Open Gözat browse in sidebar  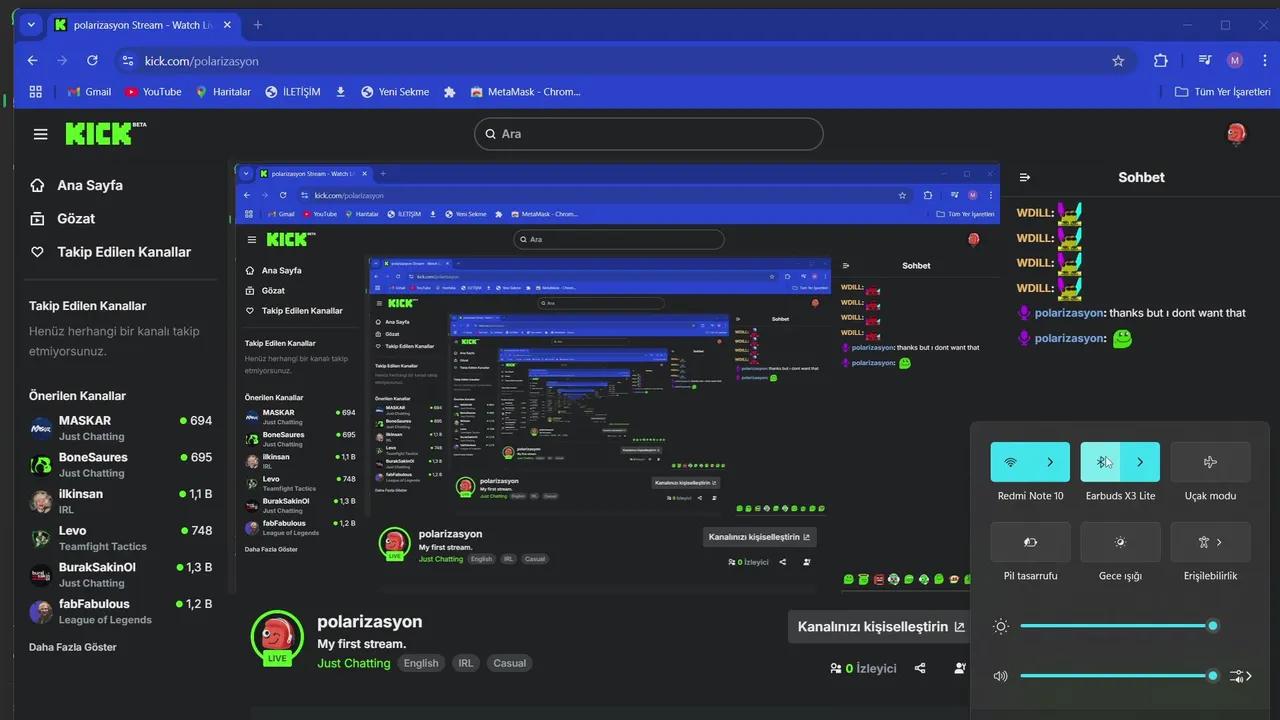coord(63,218)
